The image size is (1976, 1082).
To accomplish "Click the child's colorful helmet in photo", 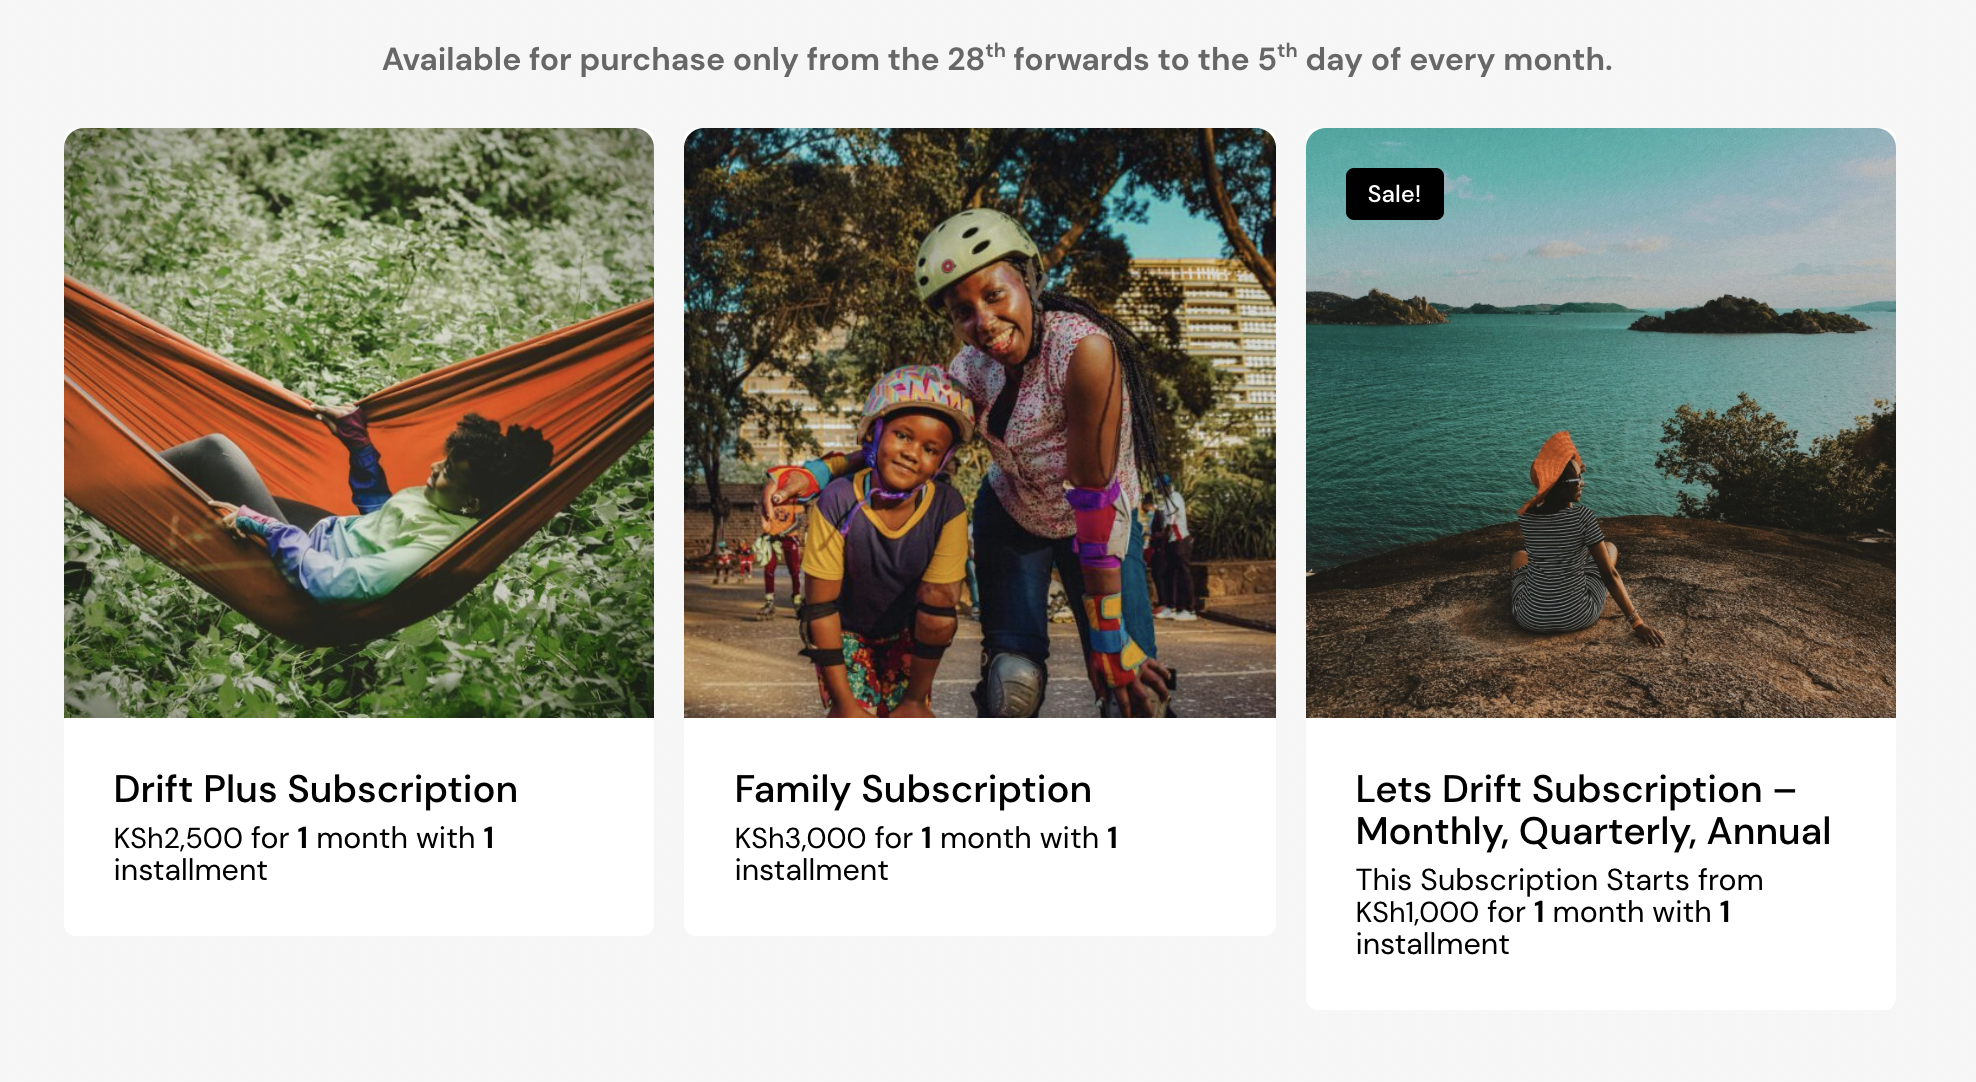I will click(x=915, y=402).
